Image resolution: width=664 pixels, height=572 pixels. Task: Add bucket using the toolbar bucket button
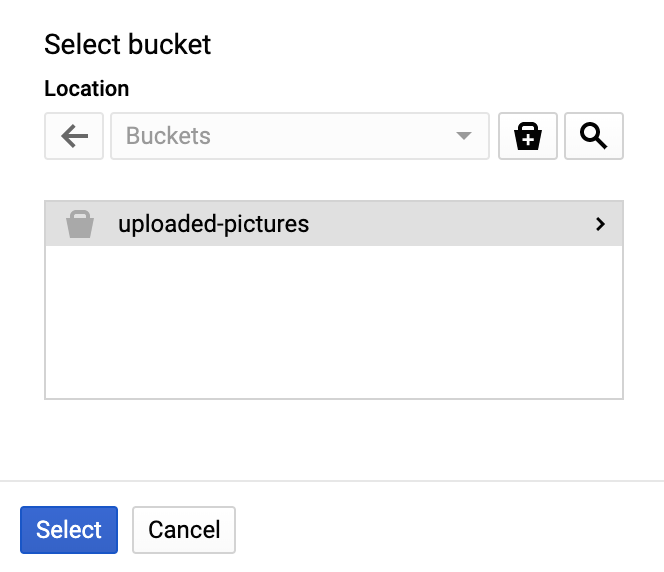pyautogui.click(x=528, y=136)
